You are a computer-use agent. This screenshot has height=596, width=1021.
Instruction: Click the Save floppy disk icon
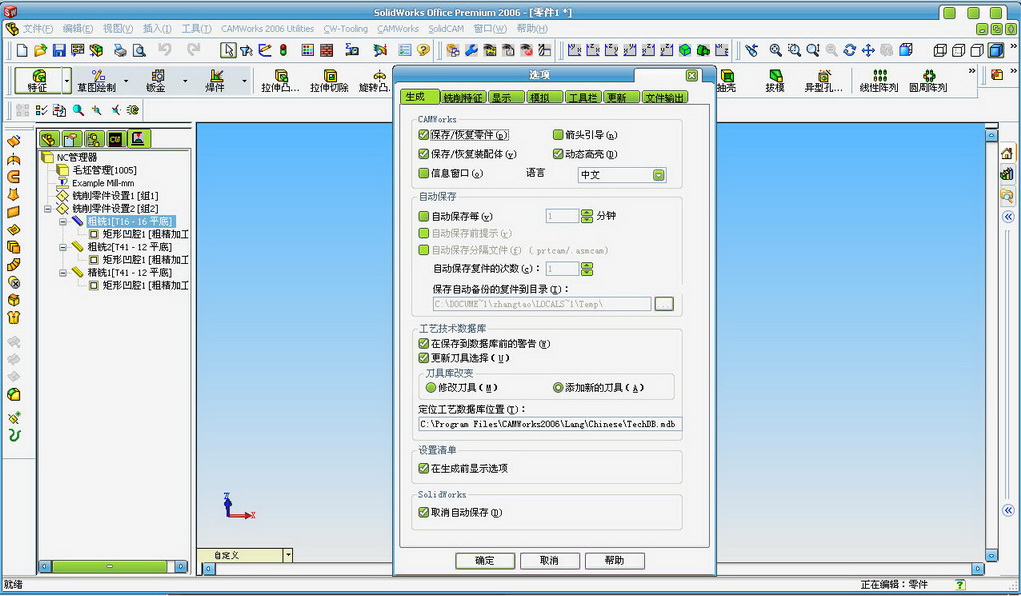pyautogui.click(x=59, y=50)
